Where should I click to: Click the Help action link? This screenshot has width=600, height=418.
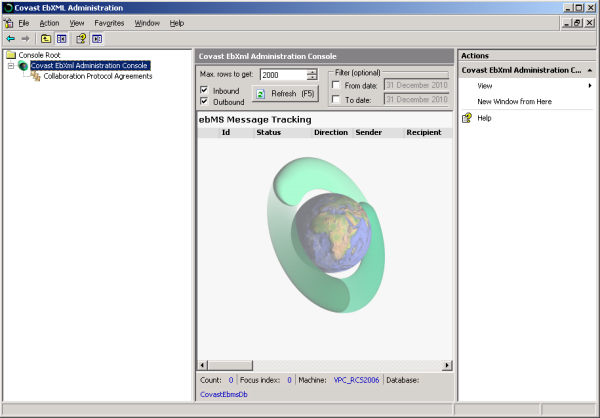pyautogui.click(x=484, y=118)
